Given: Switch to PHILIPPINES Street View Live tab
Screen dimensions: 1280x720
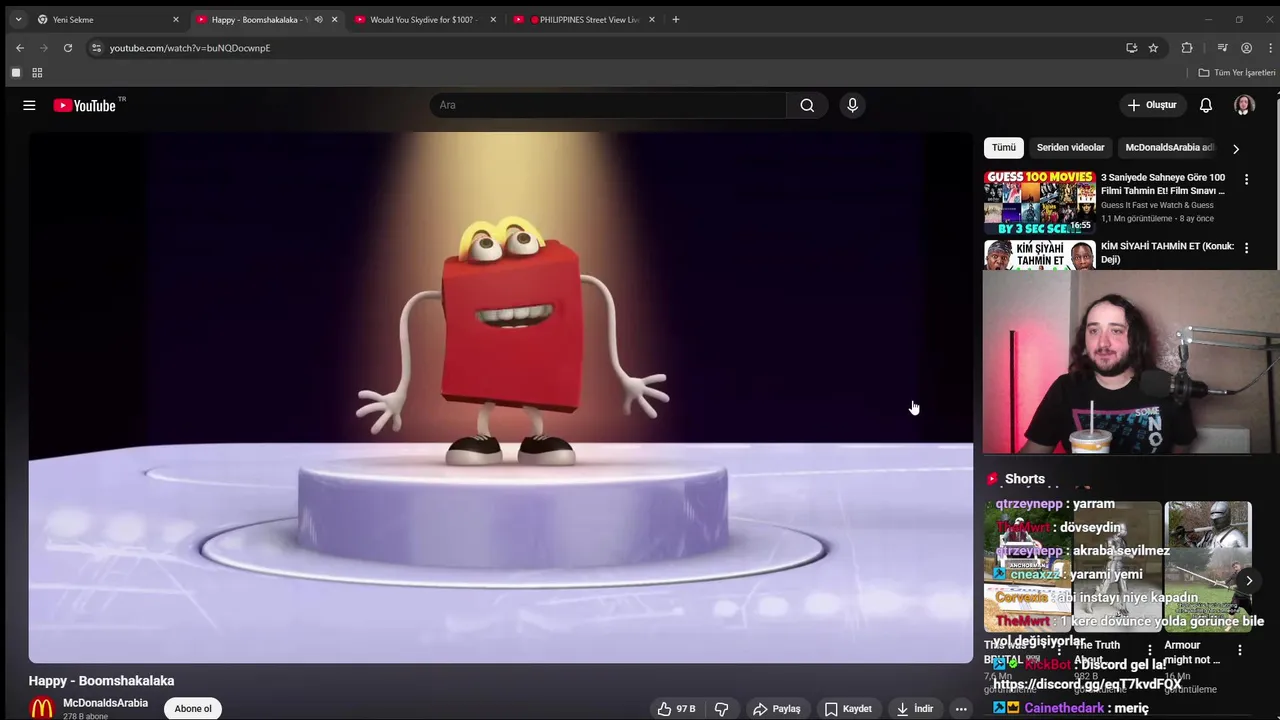Looking at the screenshot, I should [583, 19].
